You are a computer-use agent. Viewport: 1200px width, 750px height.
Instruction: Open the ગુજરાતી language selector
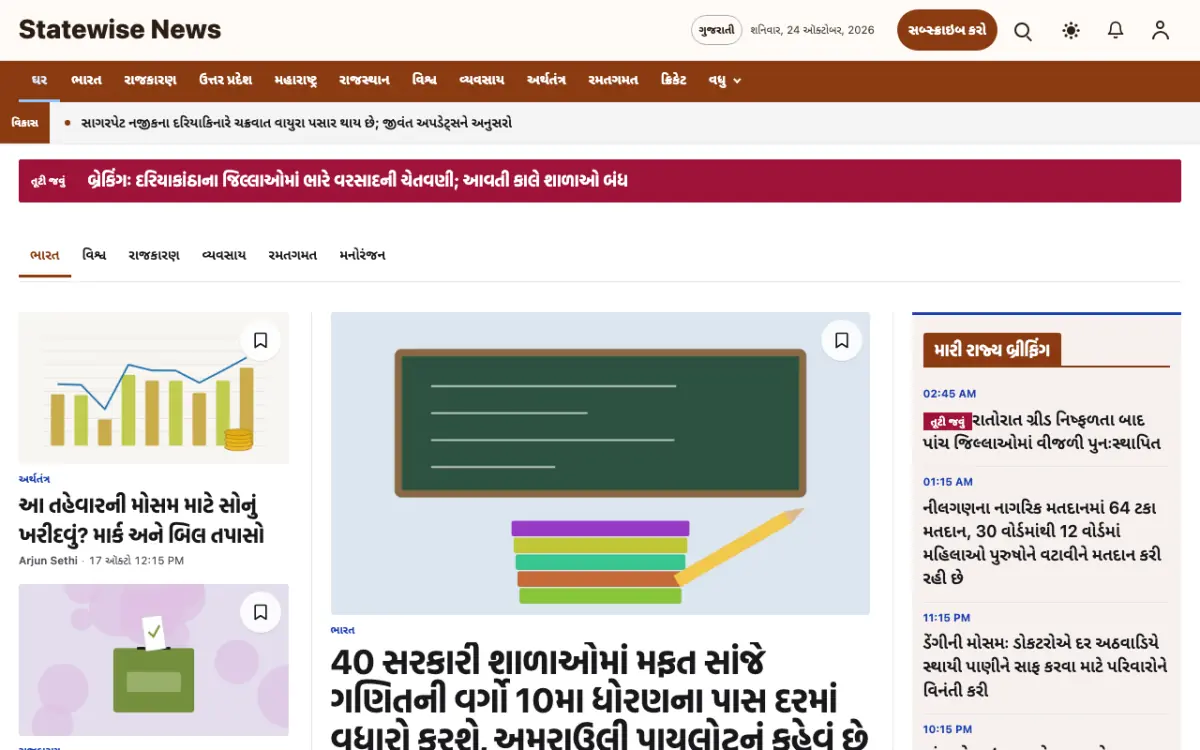coord(717,30)
